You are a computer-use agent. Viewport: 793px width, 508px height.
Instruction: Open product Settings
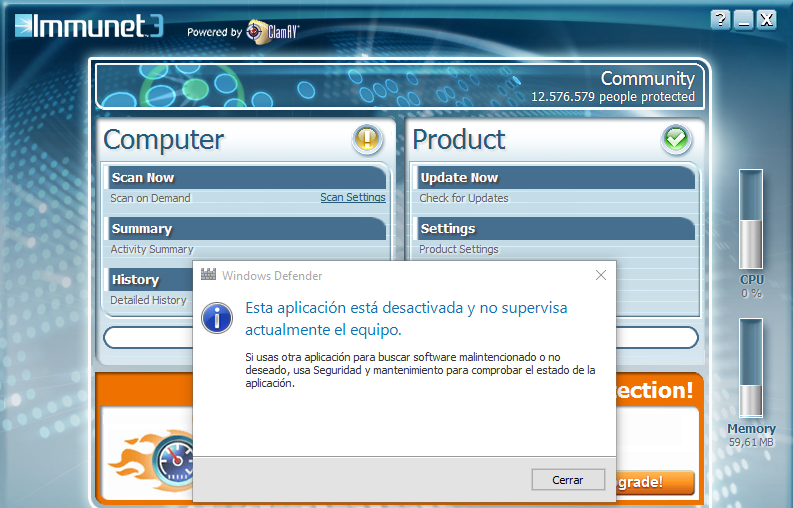[x=556, y=229]
